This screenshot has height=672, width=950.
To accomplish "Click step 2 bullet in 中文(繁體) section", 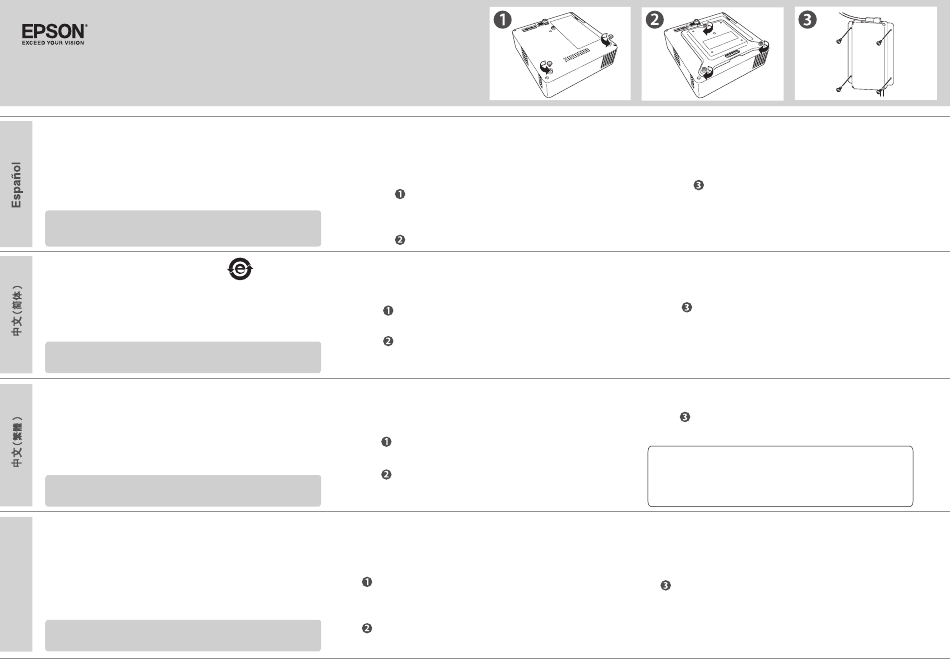I will point(386,474).
